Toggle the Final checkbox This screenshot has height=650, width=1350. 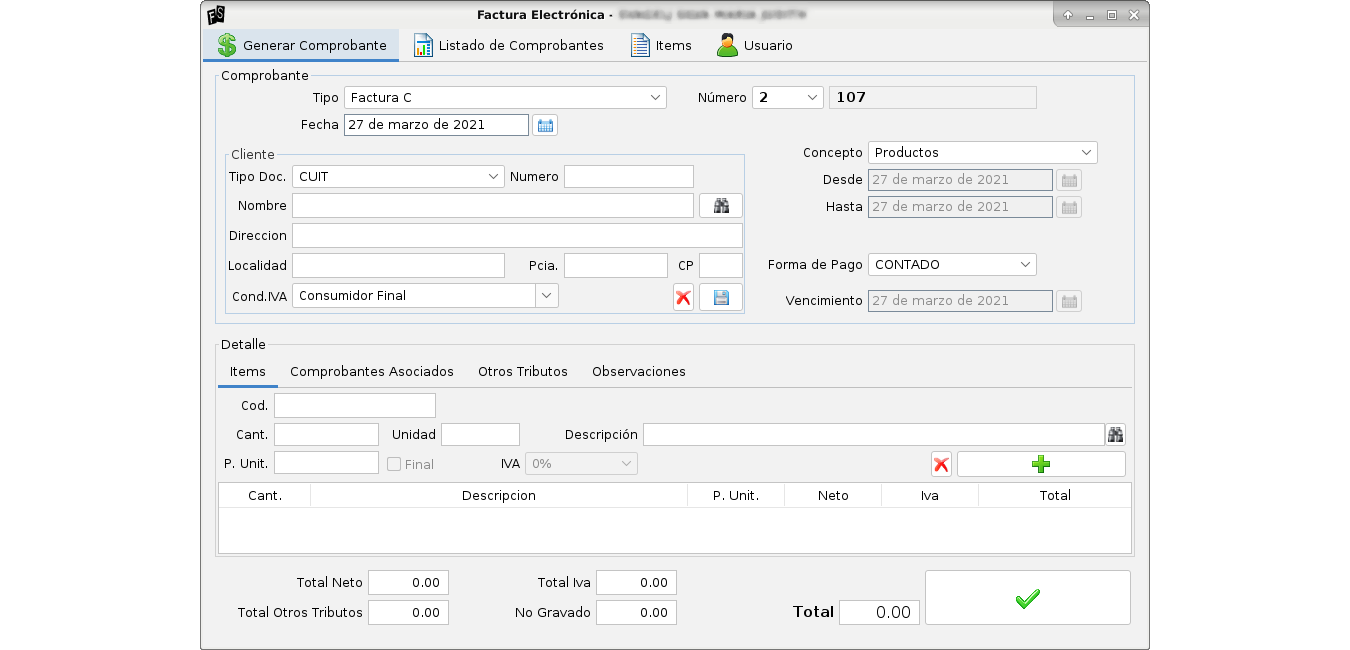[394, 464]
